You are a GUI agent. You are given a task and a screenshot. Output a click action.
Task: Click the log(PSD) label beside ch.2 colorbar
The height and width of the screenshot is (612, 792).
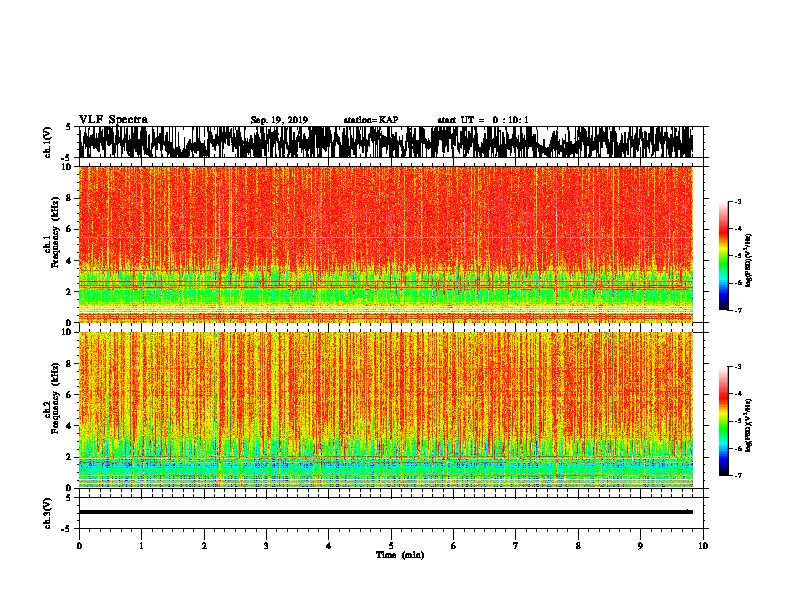[x=749, y=425]
